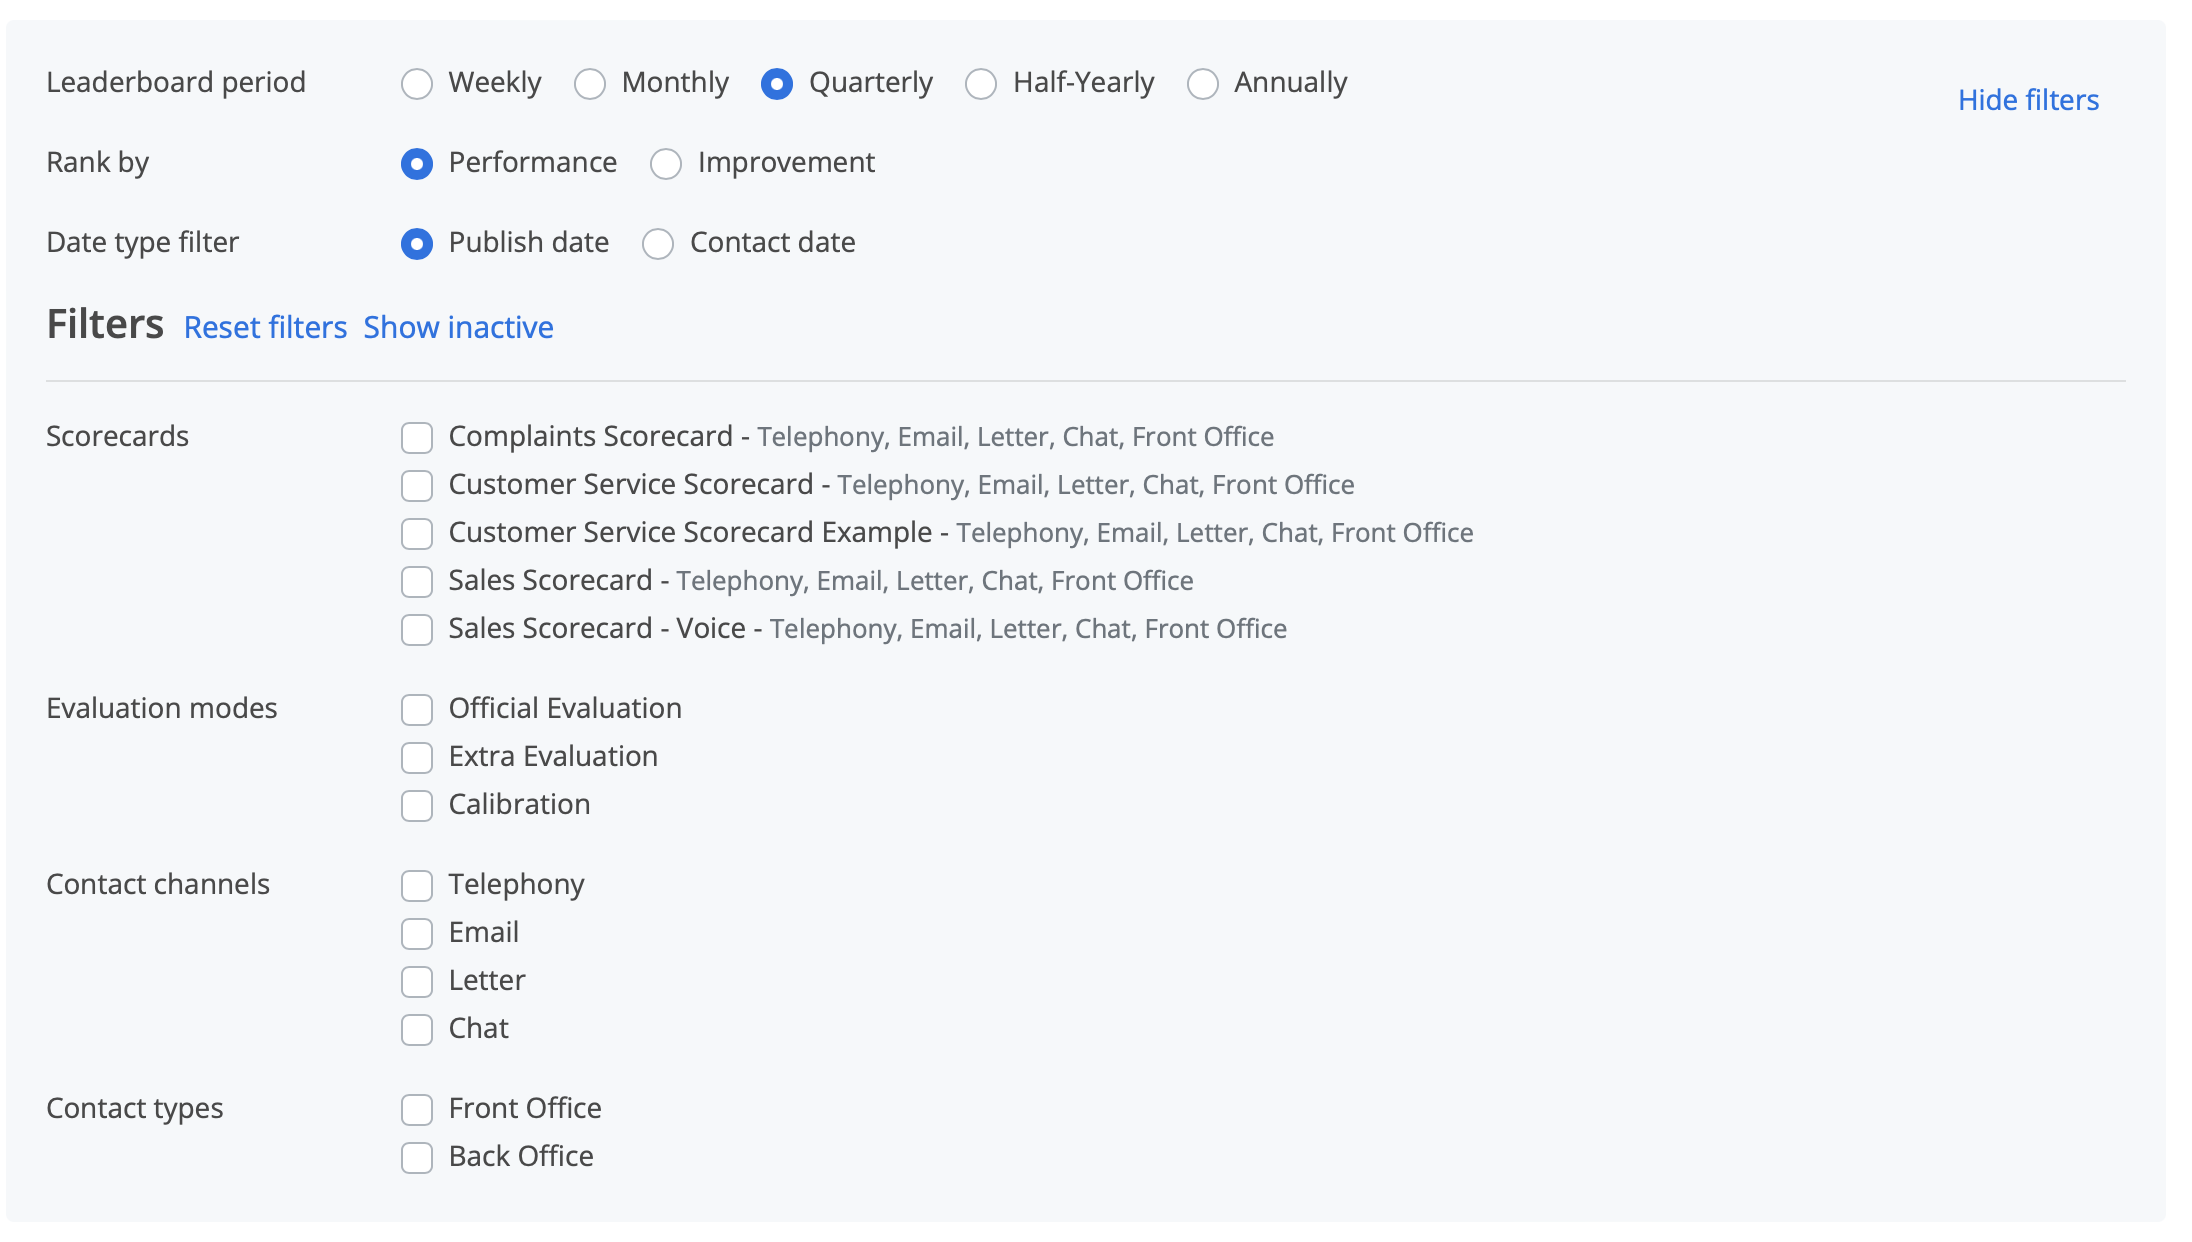Choose Monthly leaderboard period

[590, 84]
